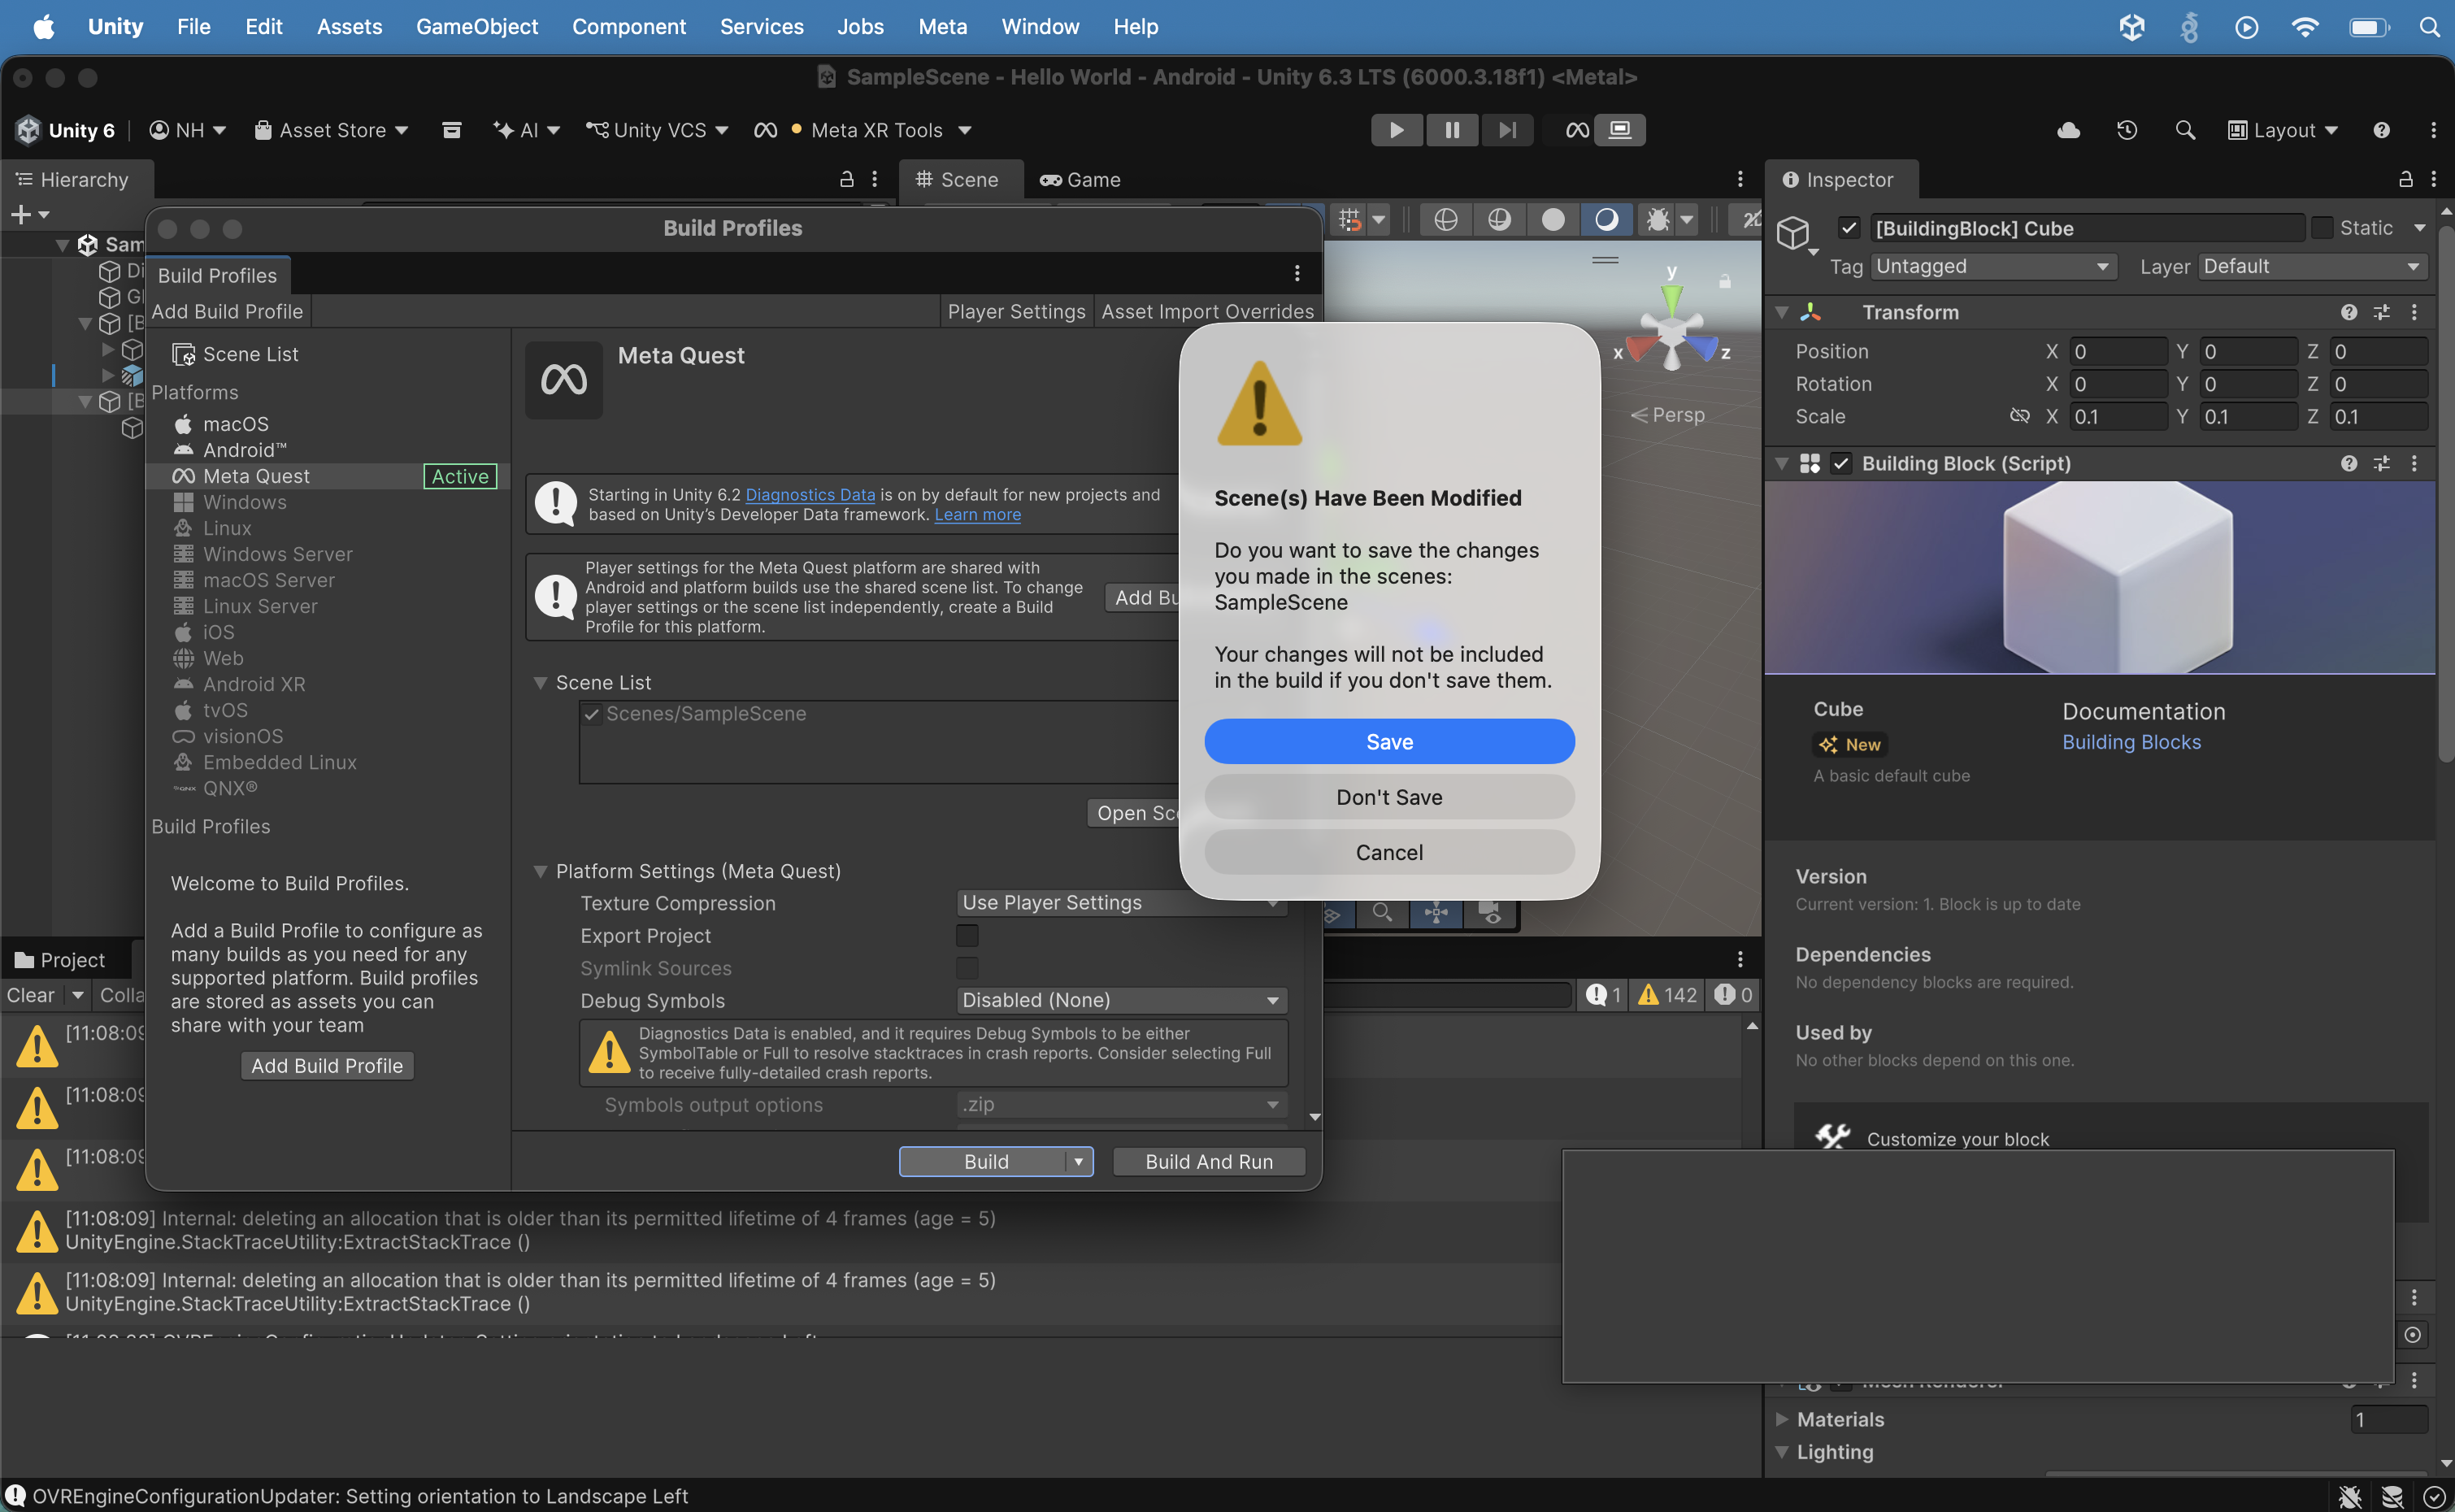Open Building Block script kebab menu
Image resolution: width=2455 pixels, height=1512 pixels.
coord(2414,463)
